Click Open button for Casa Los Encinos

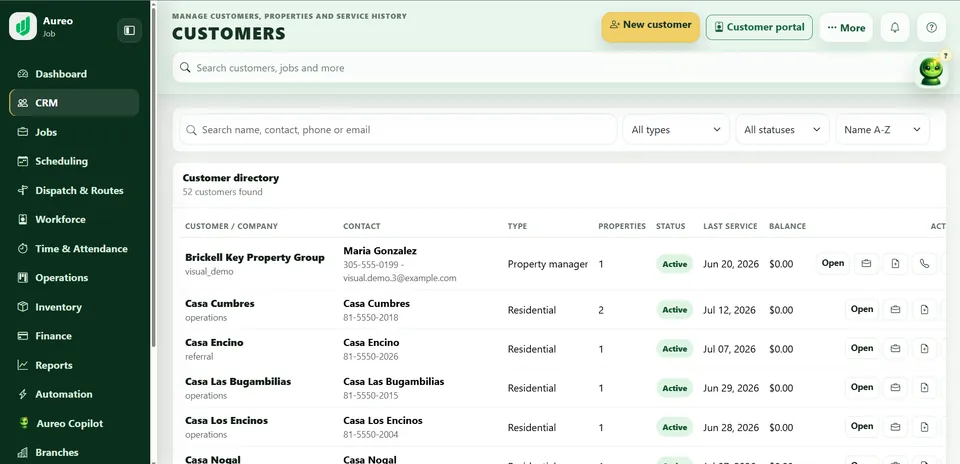(861, 426)
